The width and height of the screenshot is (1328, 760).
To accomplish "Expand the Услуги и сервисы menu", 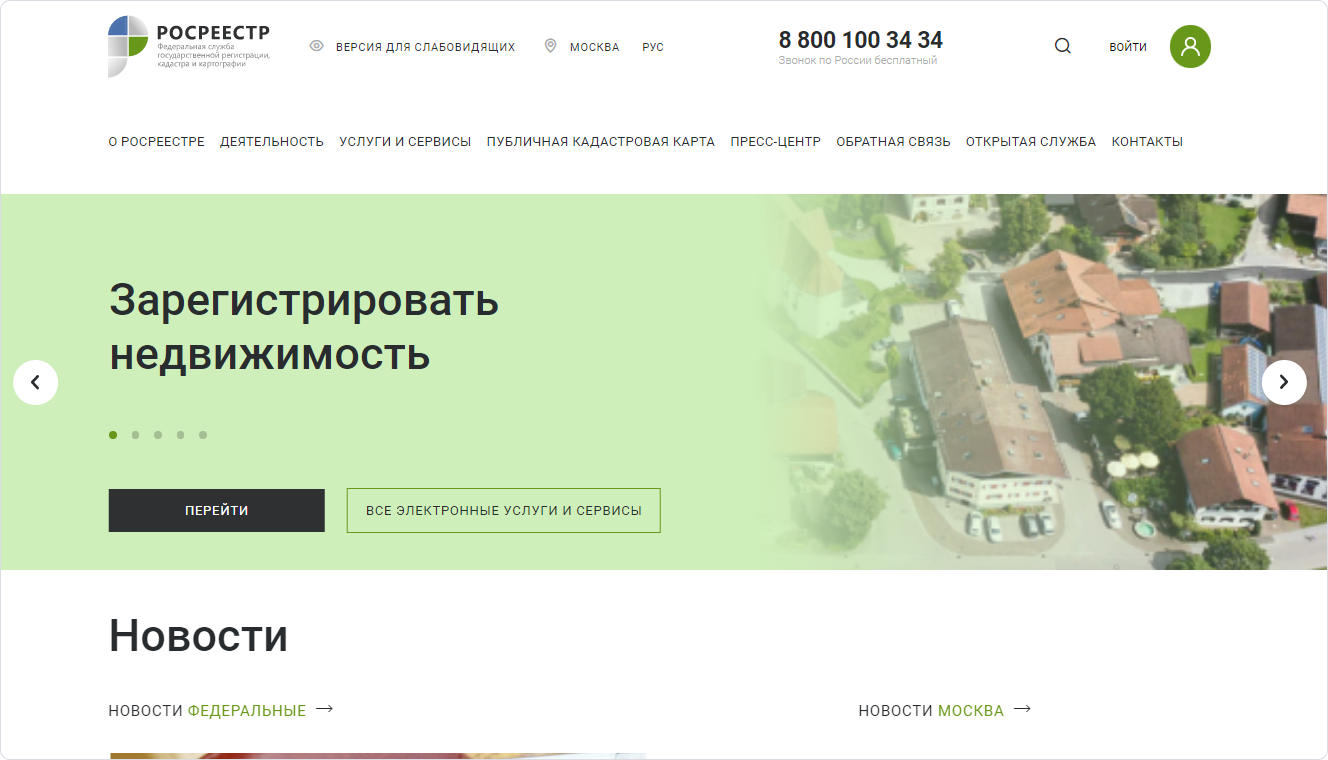I will click(x=405, y=142).
